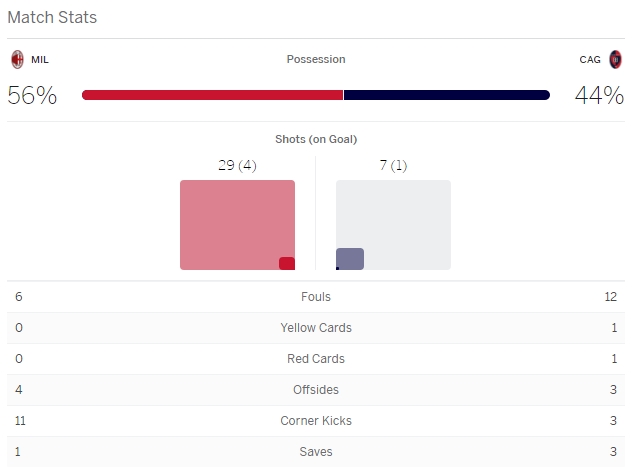Click the AC Milan team crest icon
This screenshot has height=469, width=637.
point(17,59)
